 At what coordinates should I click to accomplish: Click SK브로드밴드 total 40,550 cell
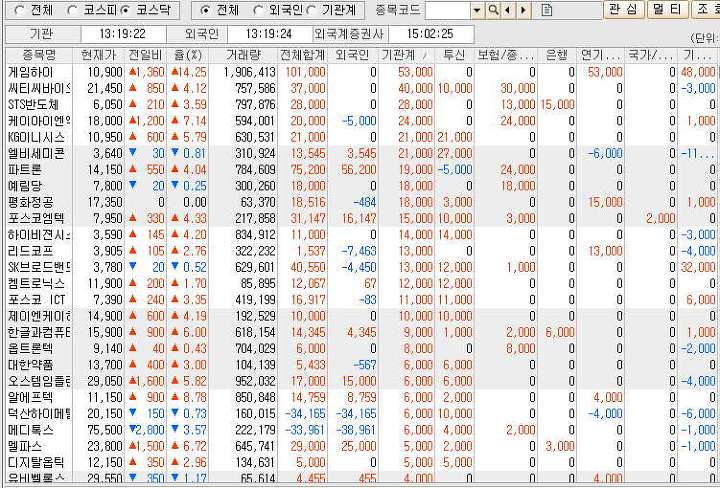[x=308, y=267]
